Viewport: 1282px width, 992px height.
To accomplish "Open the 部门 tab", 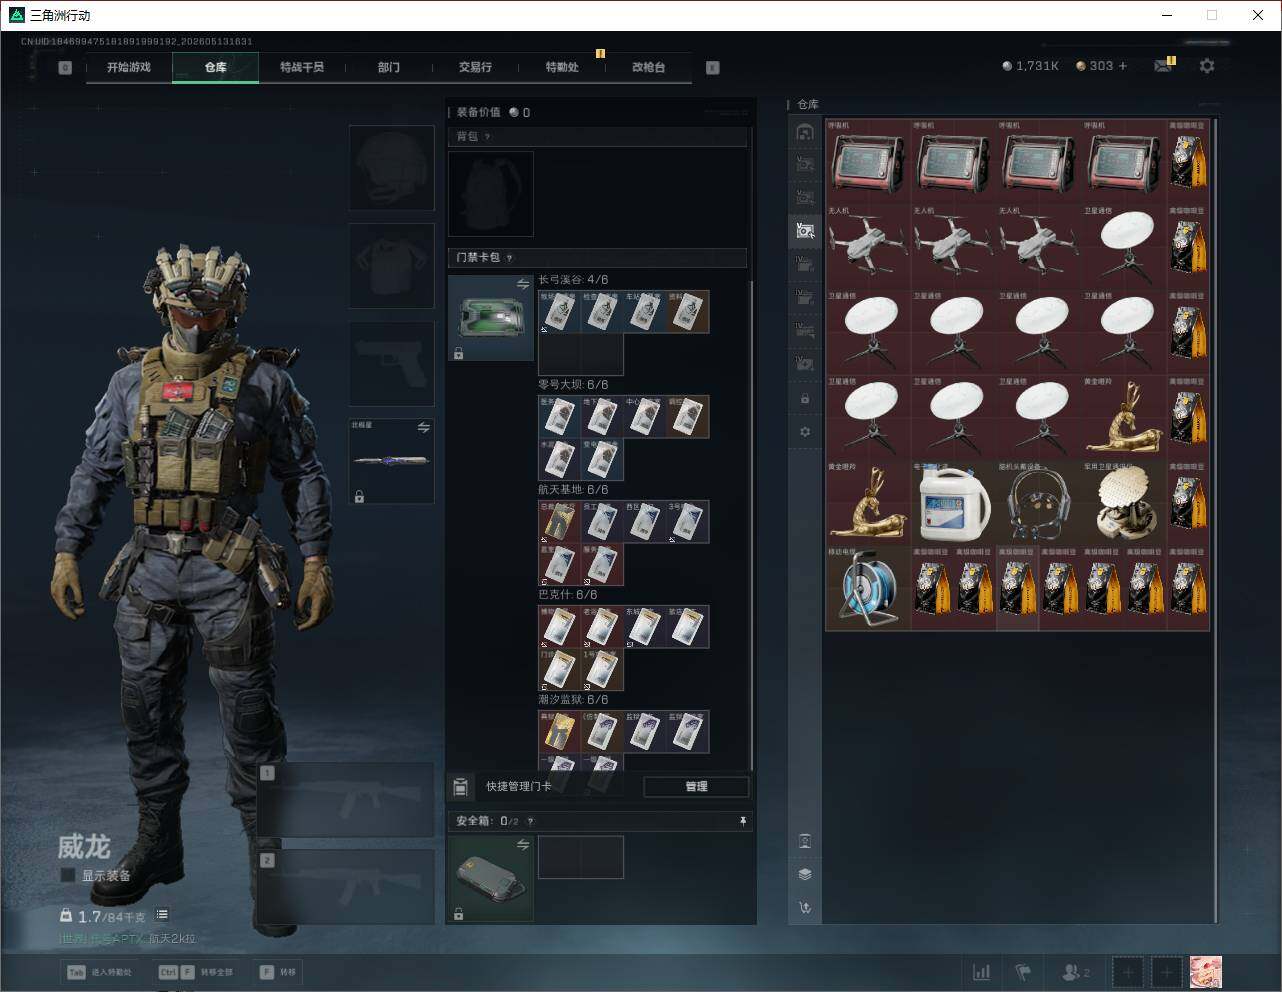I will click(x=389, y=67).
